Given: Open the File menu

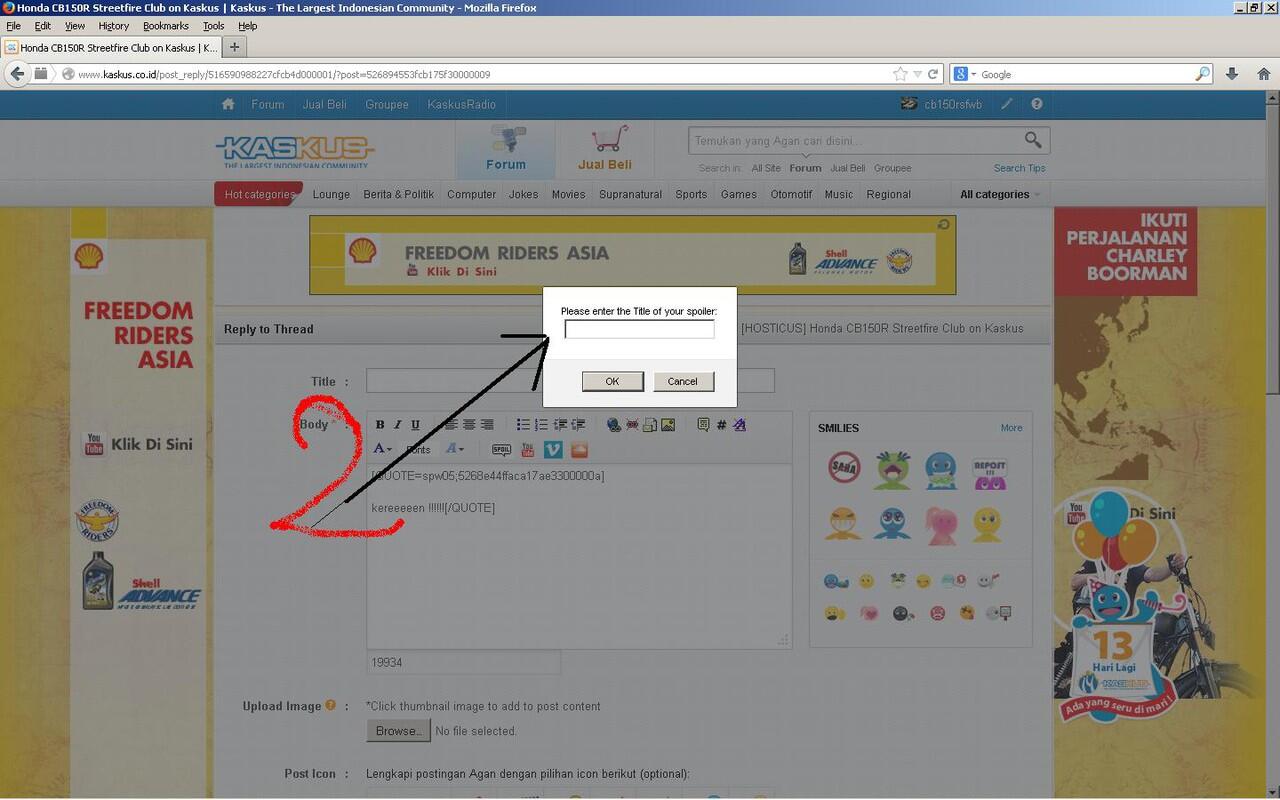Looking at the screenshot, I should 13,26.
